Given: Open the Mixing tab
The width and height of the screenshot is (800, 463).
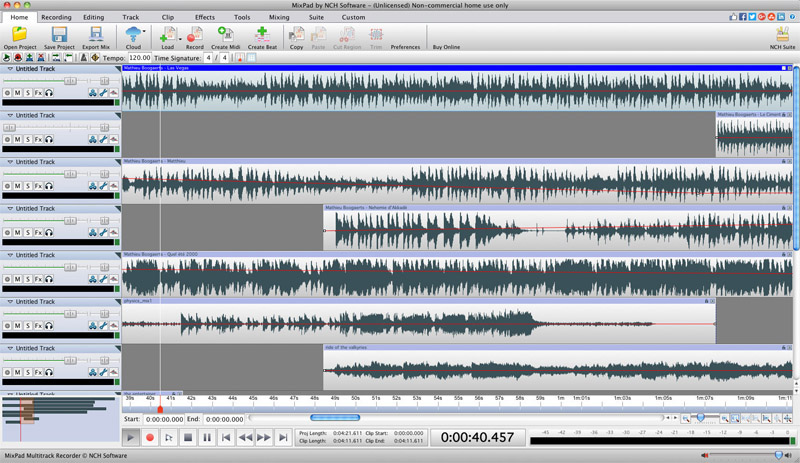Looking at the screenshot, I should pos(279,17).
